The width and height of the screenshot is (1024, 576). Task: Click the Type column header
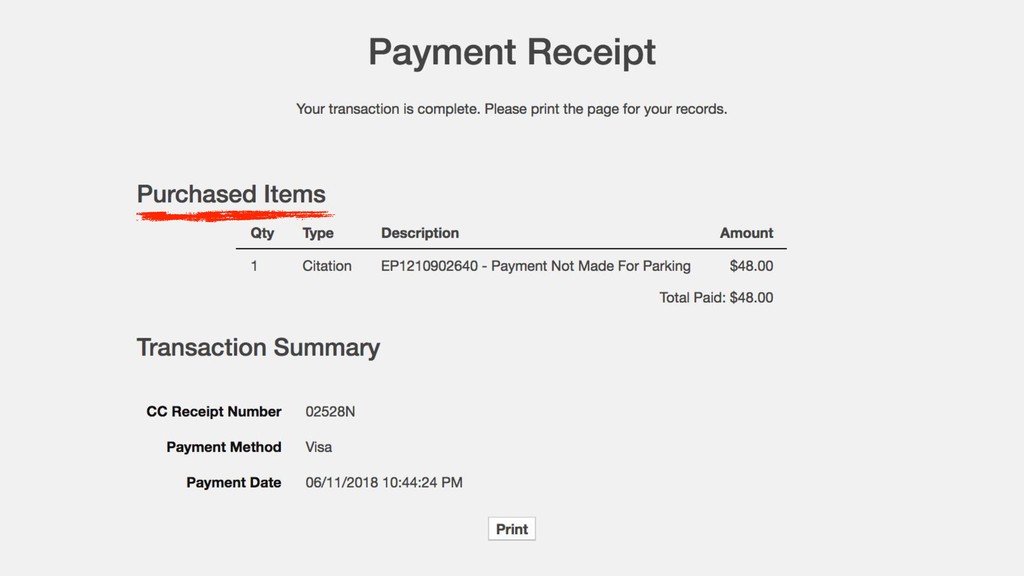pos(317,233)
